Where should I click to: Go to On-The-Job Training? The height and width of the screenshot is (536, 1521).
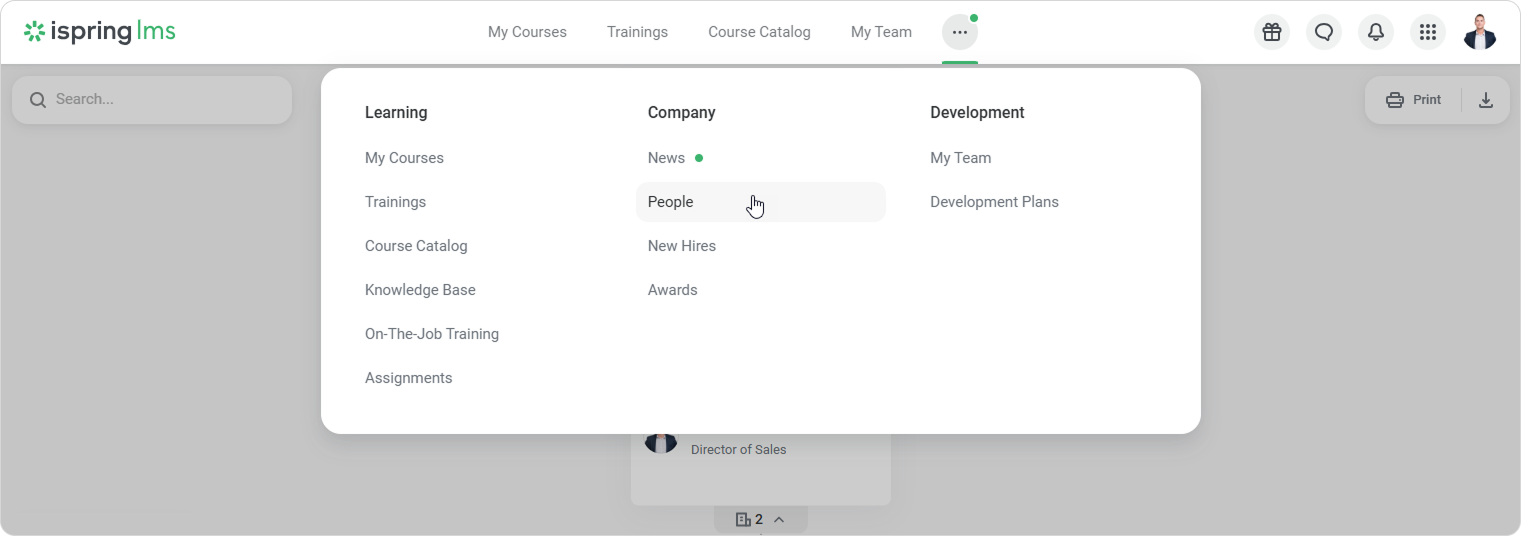pyautogui.click(x=432, y=334)
